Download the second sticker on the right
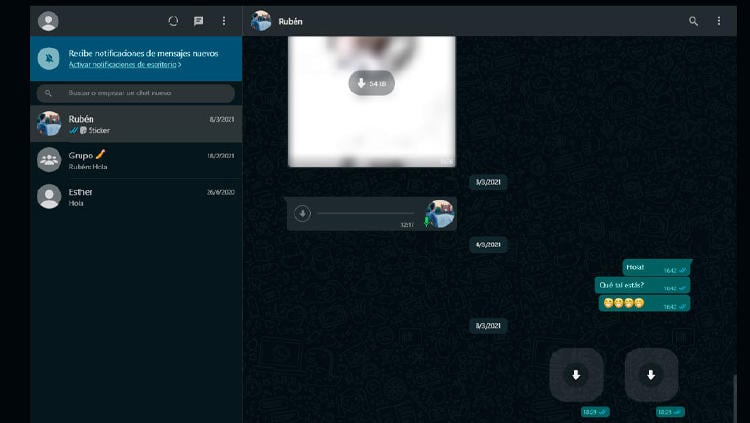 651,375
